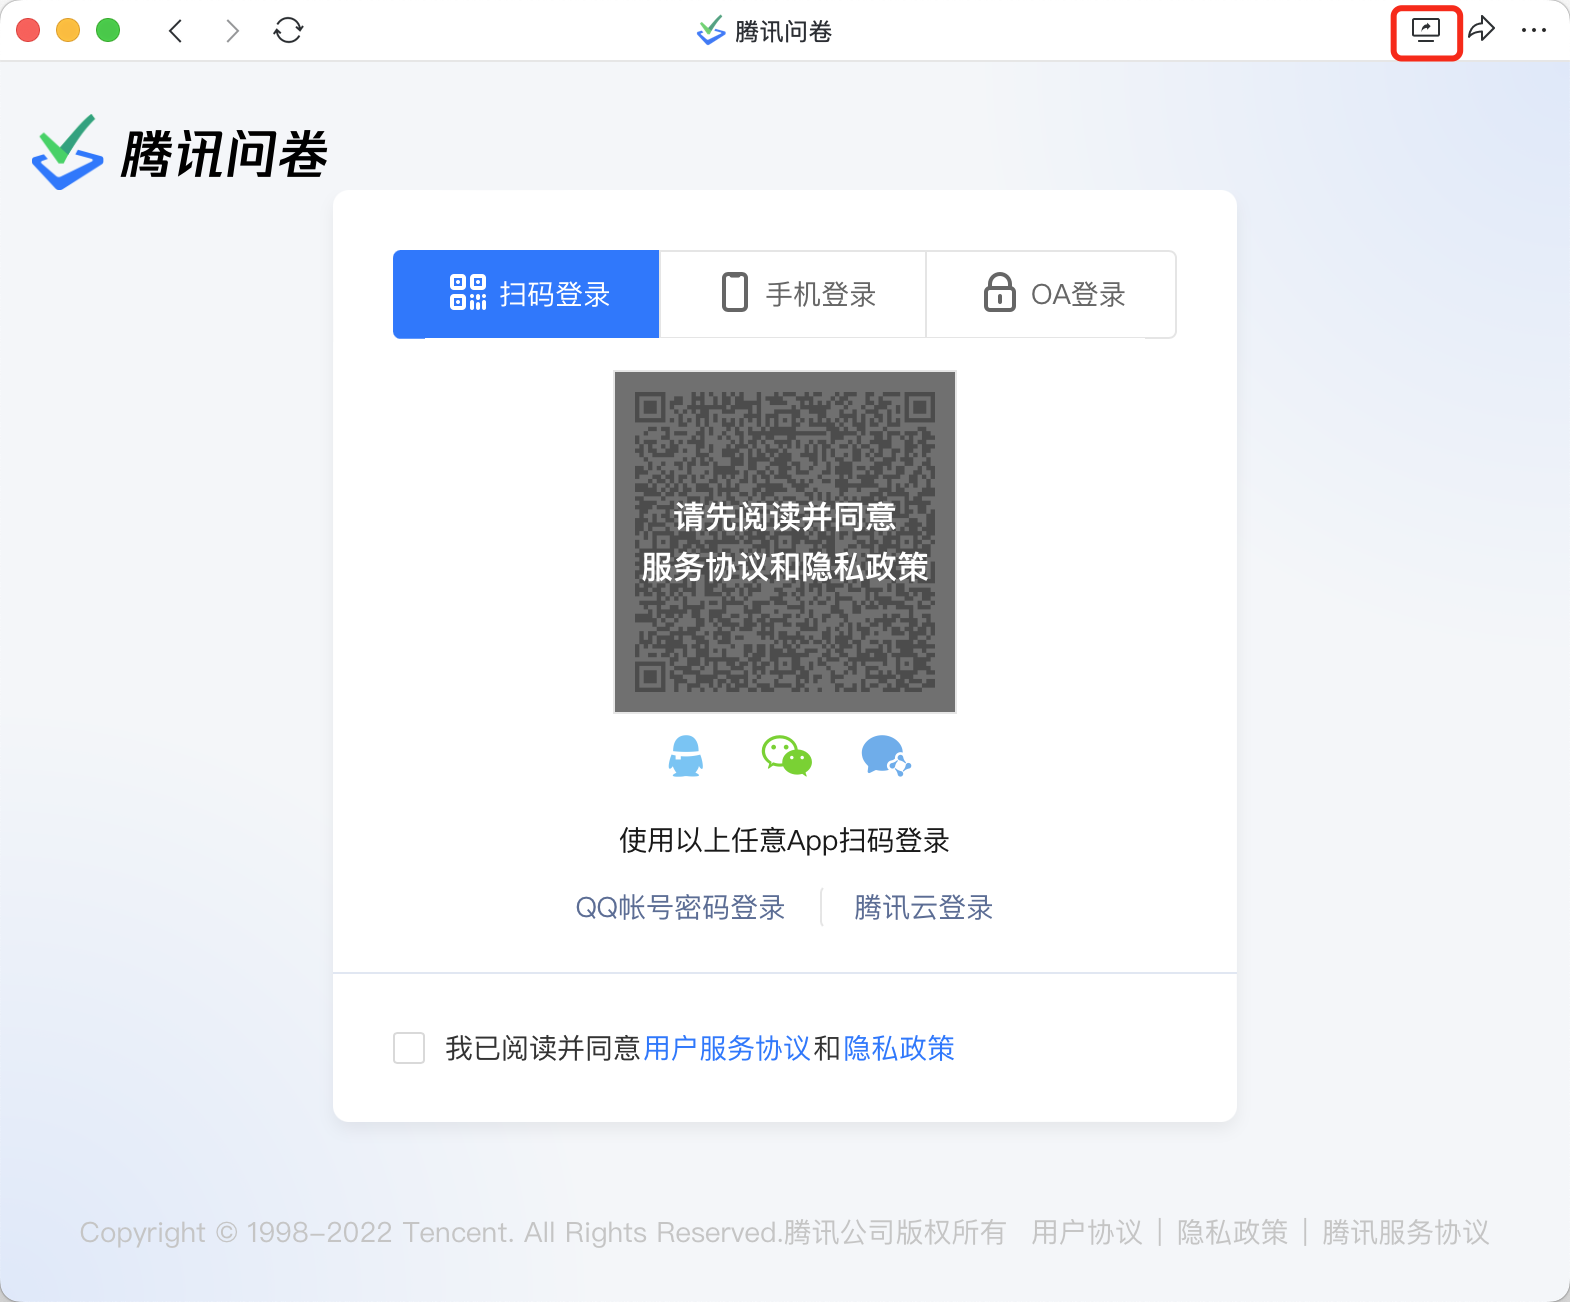Choose 腾讯云登录

(923, 907)
